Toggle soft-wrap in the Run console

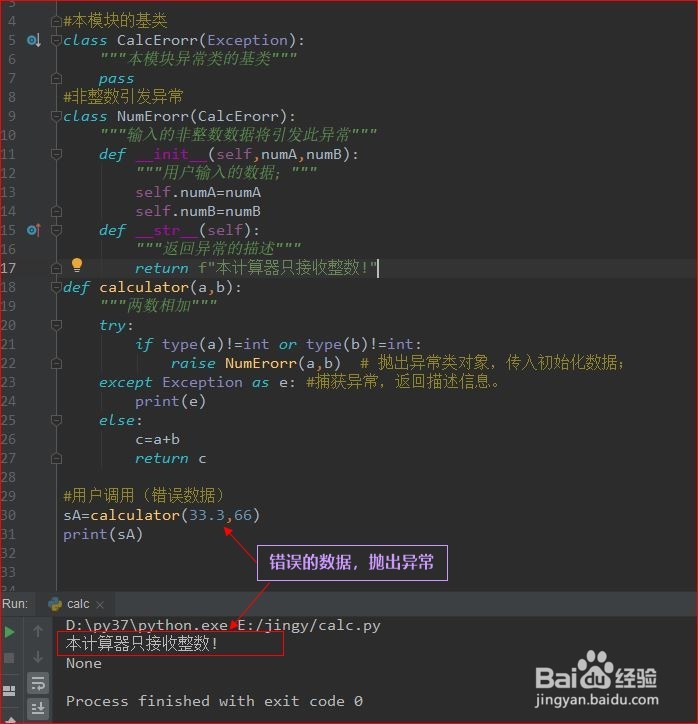[38, 682]
